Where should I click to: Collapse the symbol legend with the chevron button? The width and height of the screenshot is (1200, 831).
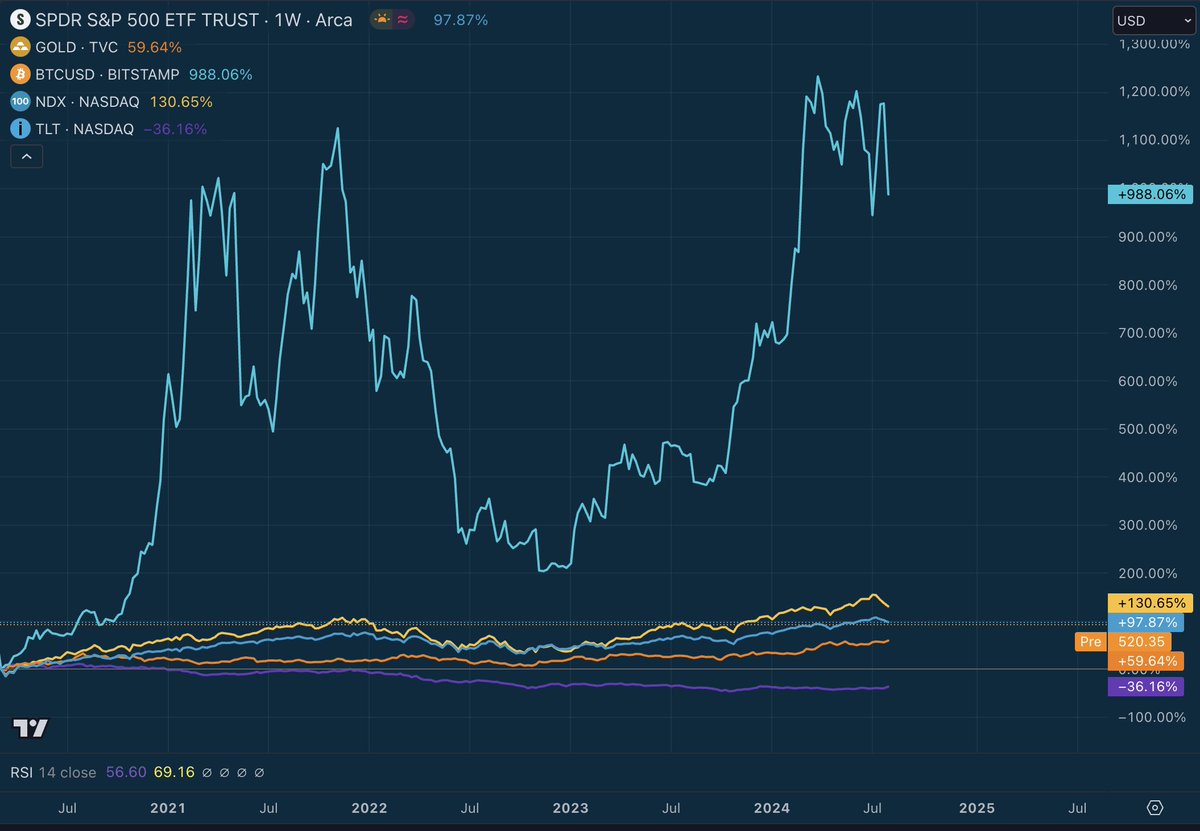click(x=26, y=156)
